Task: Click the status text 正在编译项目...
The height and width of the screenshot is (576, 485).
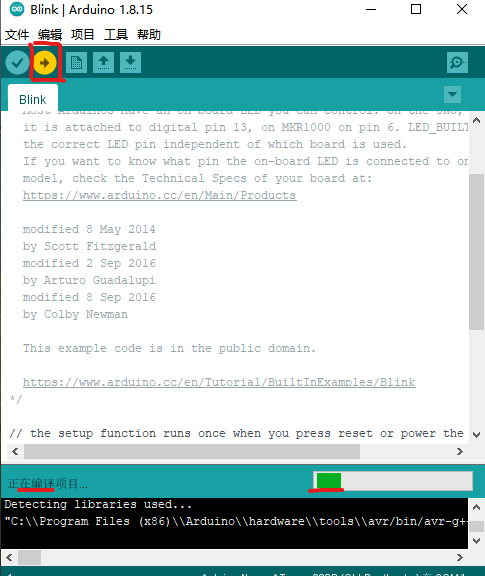Action: (x=48, y=483)
